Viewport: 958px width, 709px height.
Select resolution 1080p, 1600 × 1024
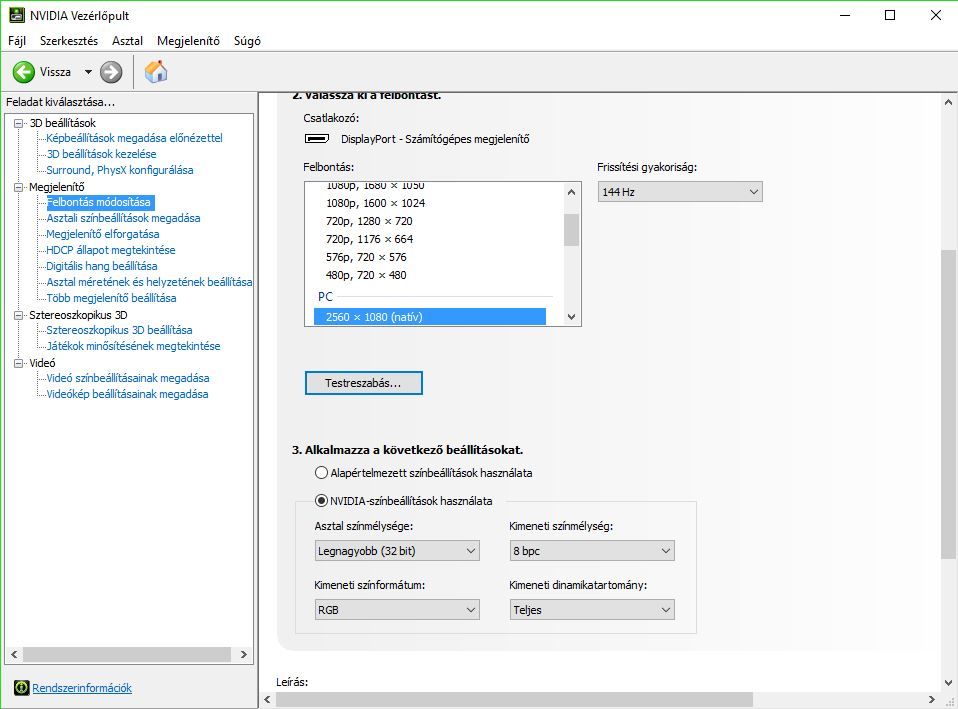(375, 203)
